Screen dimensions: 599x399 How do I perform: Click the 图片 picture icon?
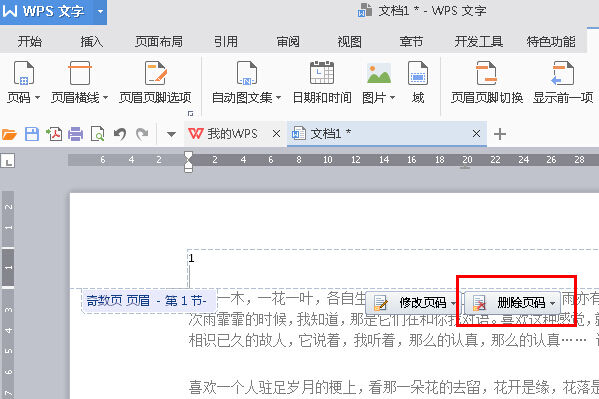tap(379, 73)
